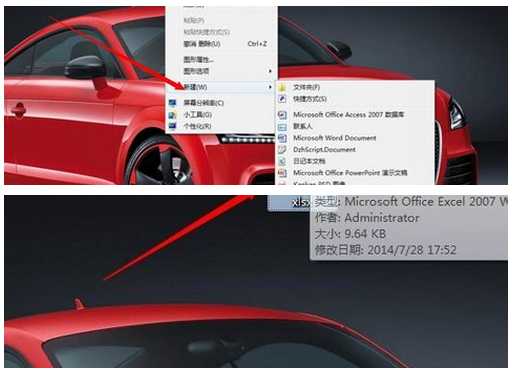Click the contact card icon beside 联系人
This screenshot has width=508, height=368.
[x=282, y=126]
